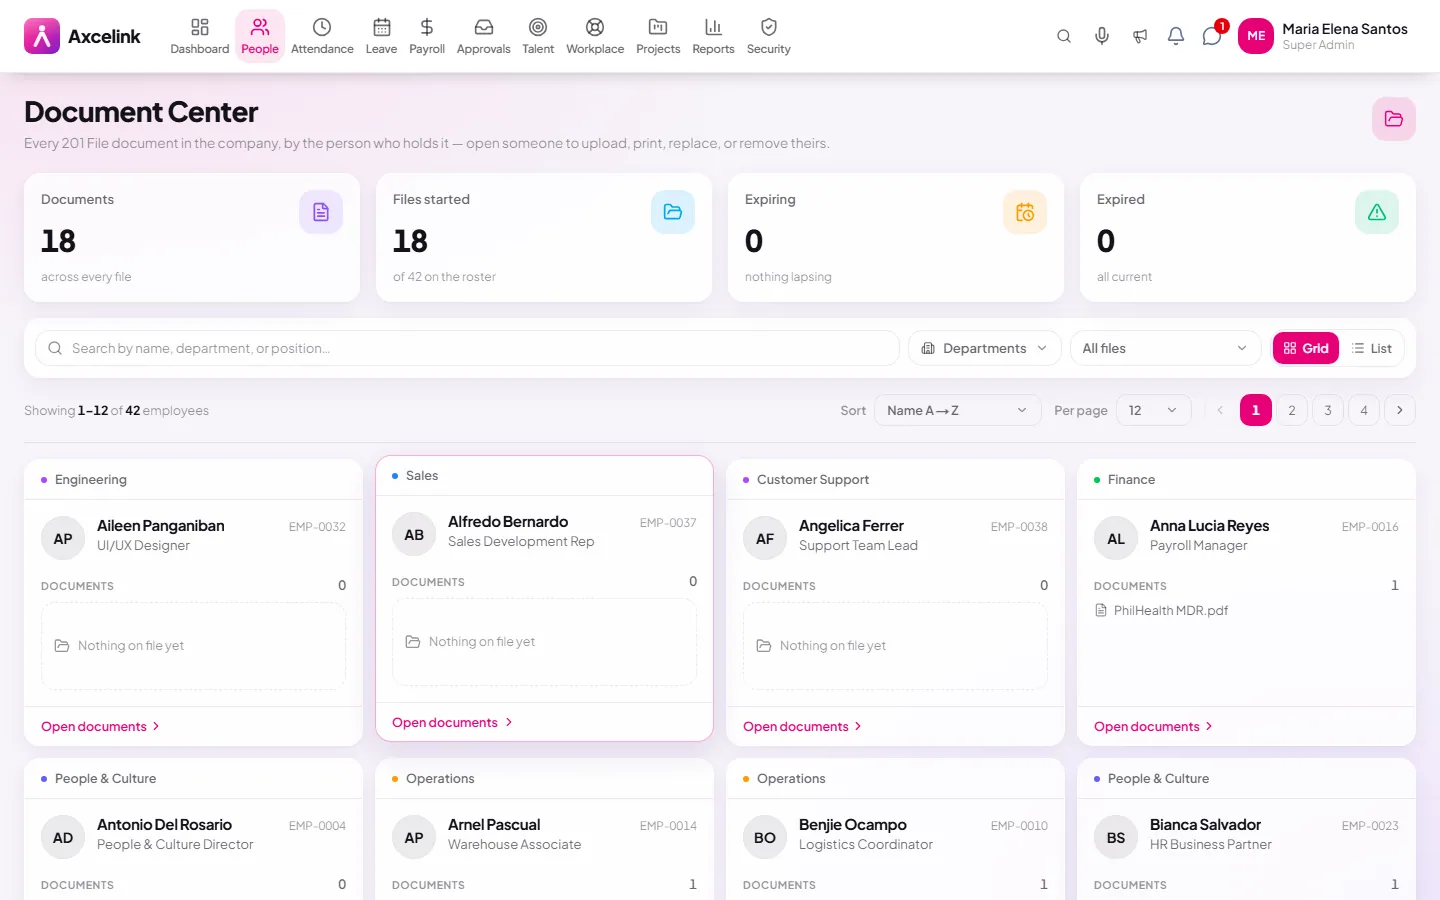Click the Engineering department label
1440x900 pixels.
coord(91,480)
